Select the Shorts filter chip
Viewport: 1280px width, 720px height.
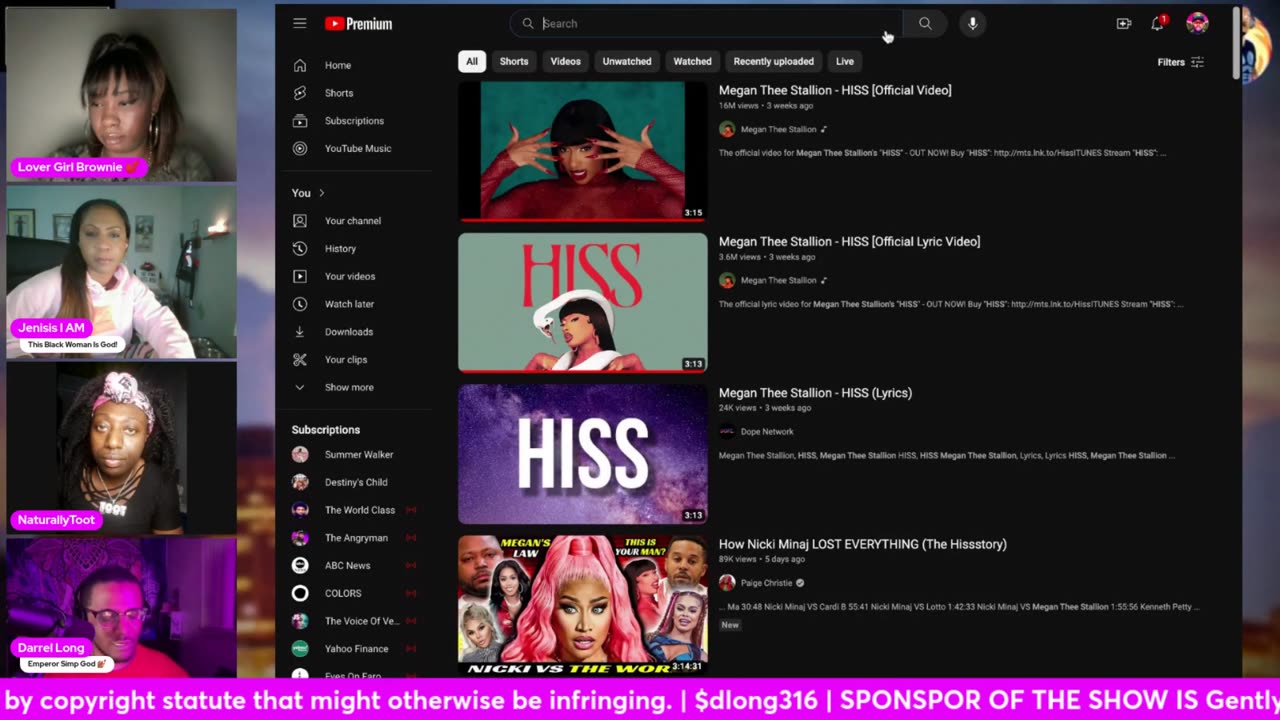tap(514, 61)
